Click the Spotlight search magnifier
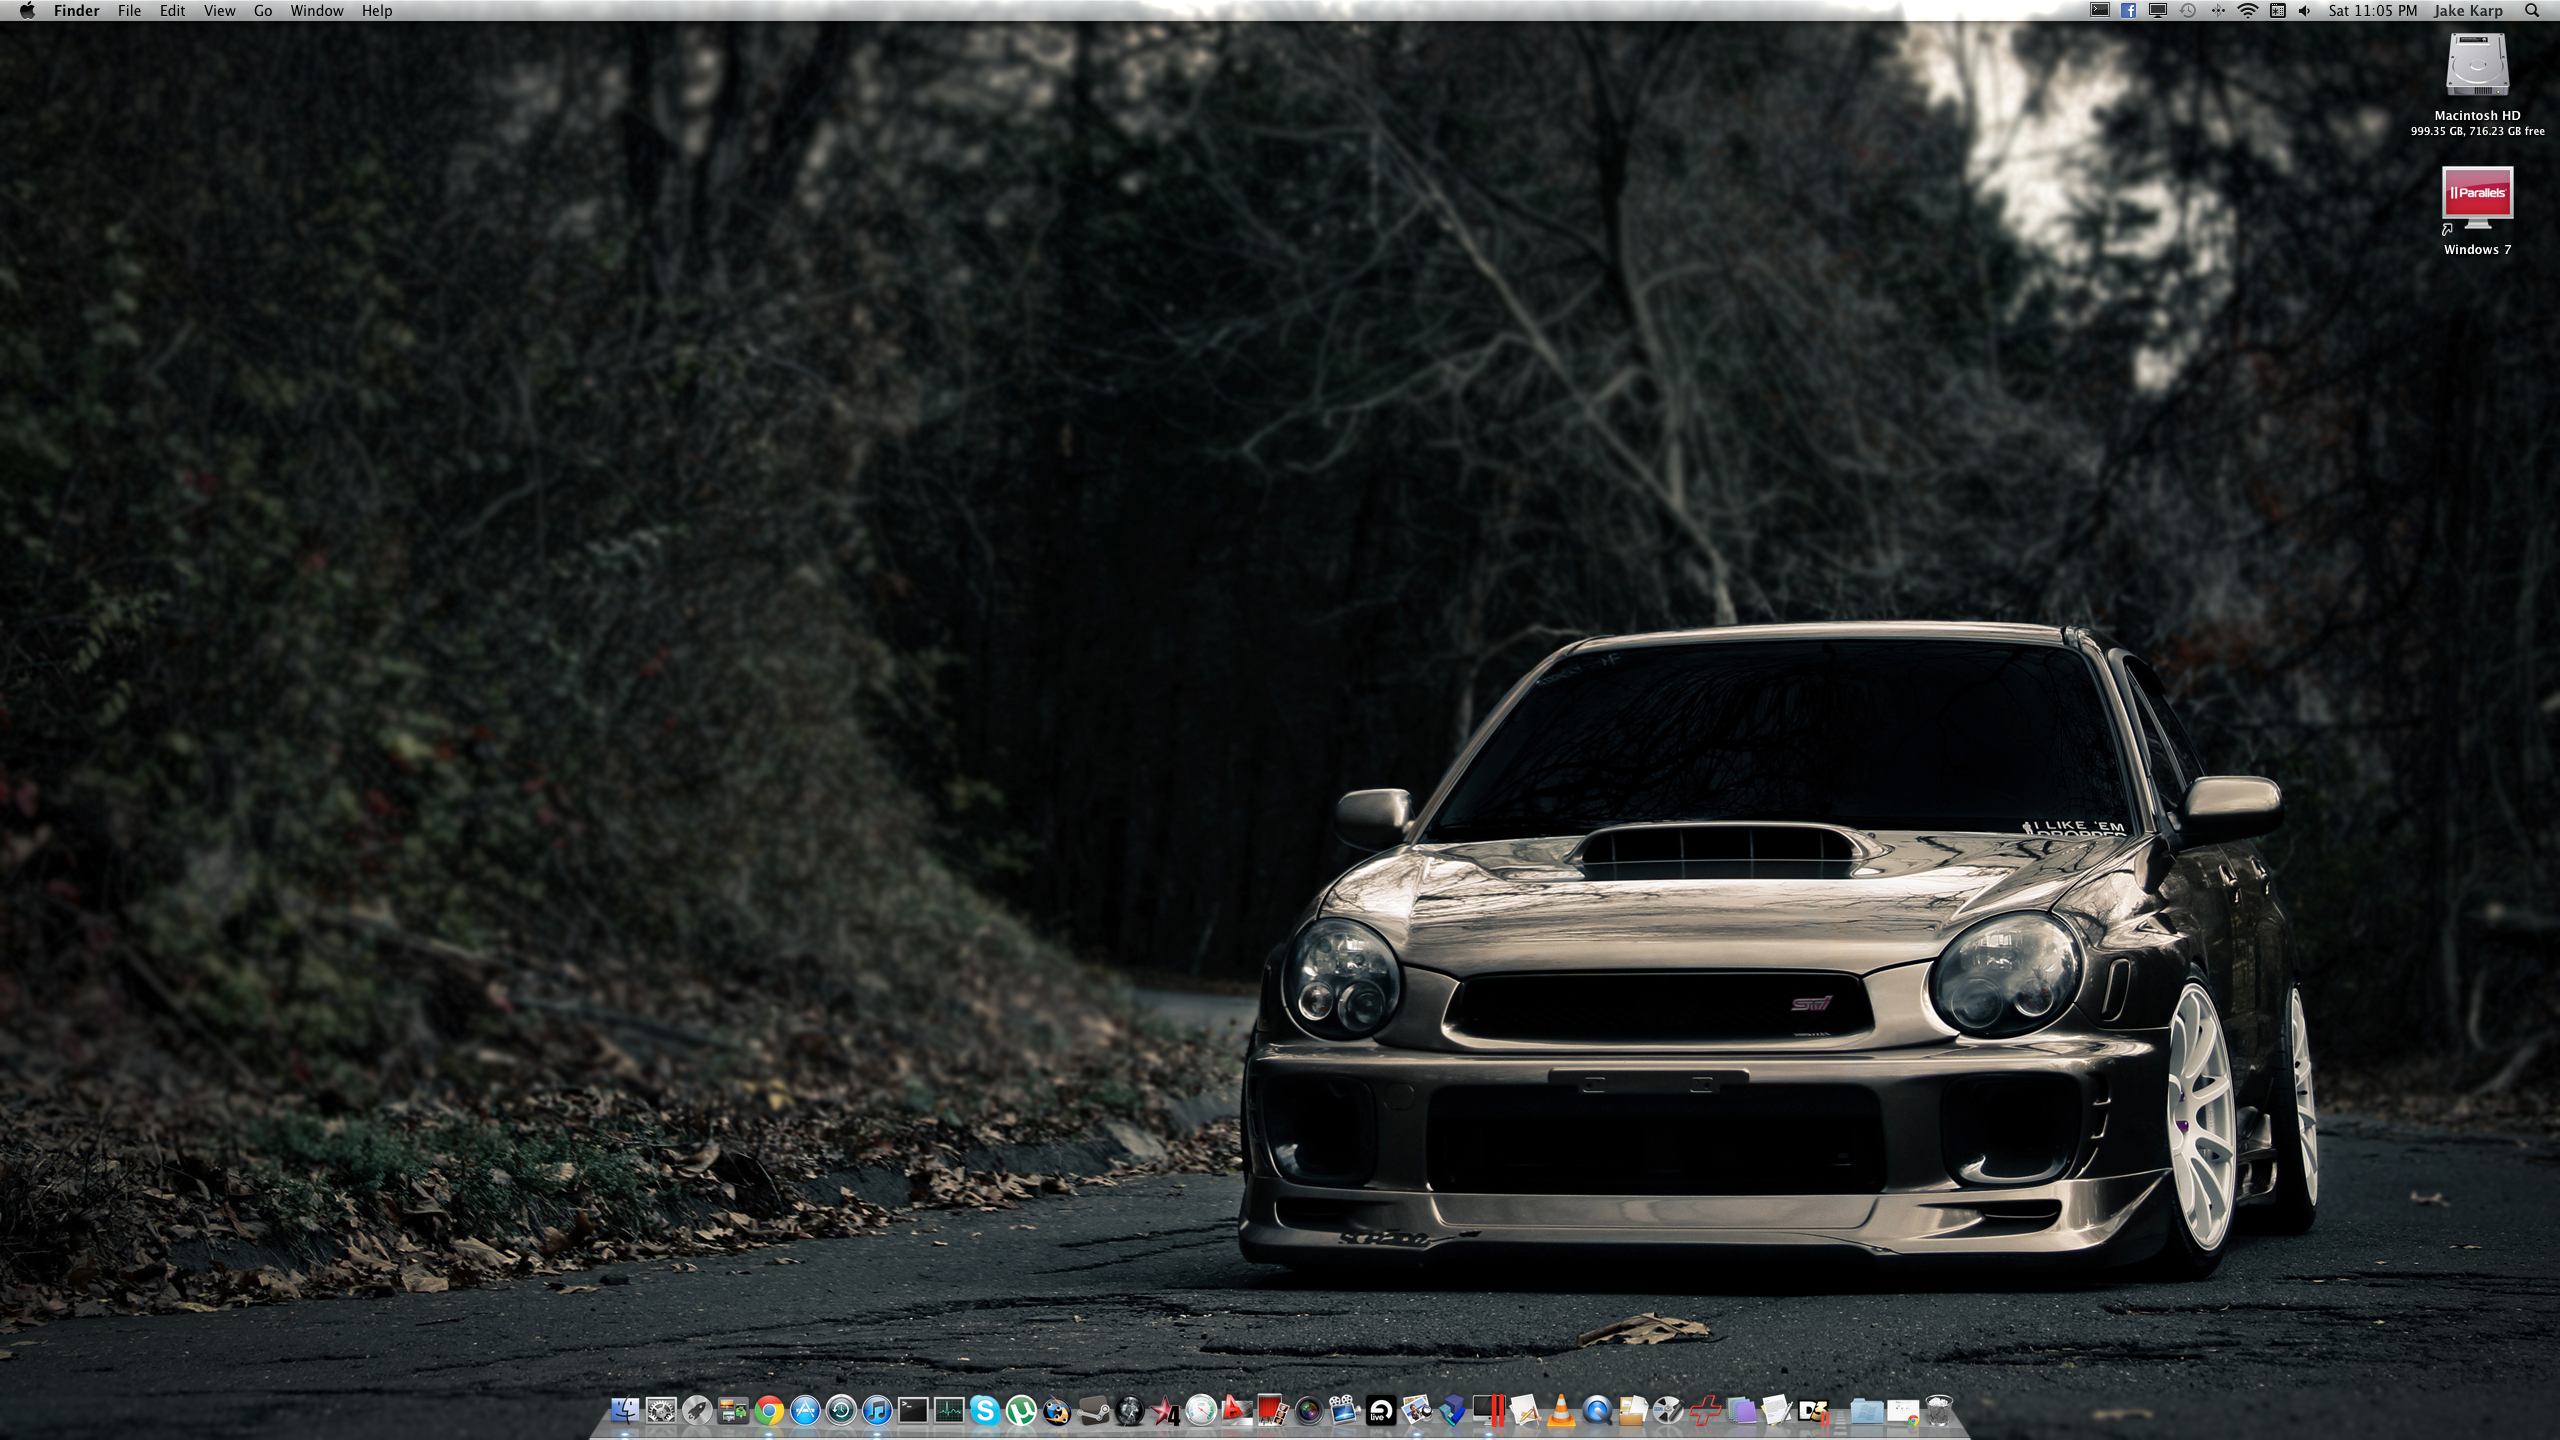The image size is (2560, 1440). click(x=2531, y=11)
